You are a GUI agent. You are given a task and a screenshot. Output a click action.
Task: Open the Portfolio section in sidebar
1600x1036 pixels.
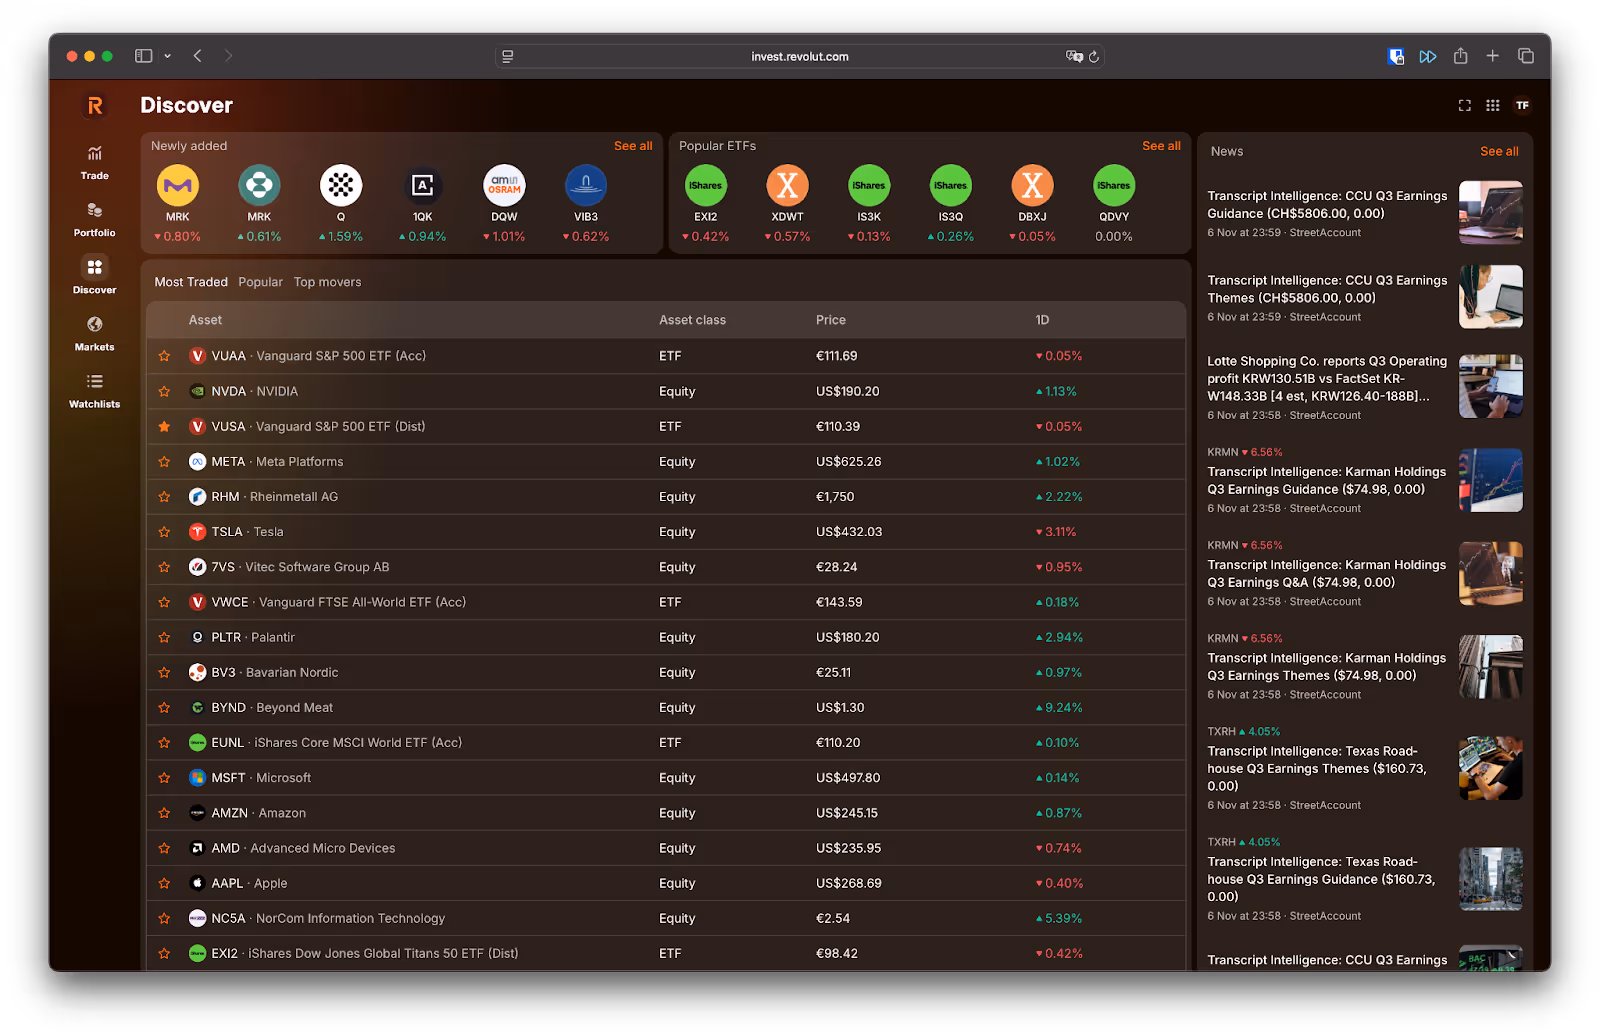tap(94, 219)
